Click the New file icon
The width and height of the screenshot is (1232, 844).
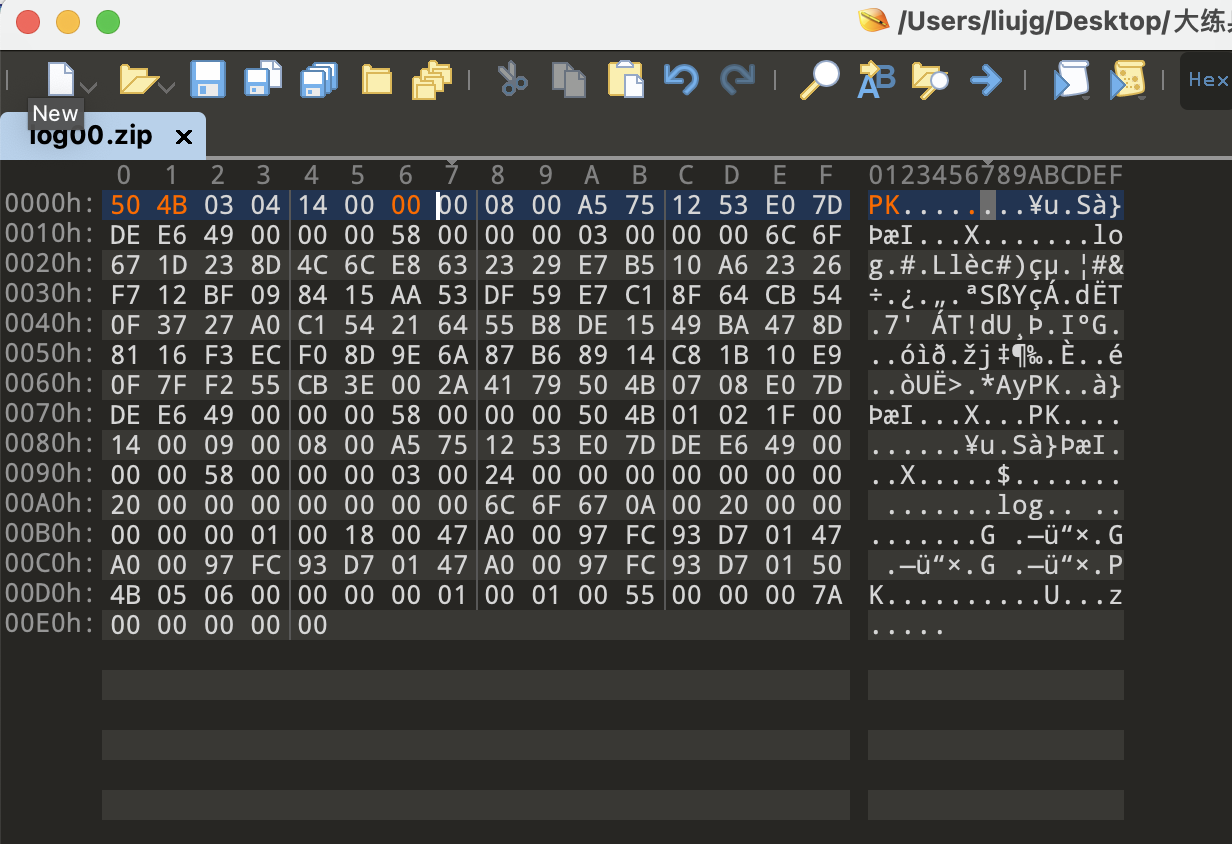(62, 79)
